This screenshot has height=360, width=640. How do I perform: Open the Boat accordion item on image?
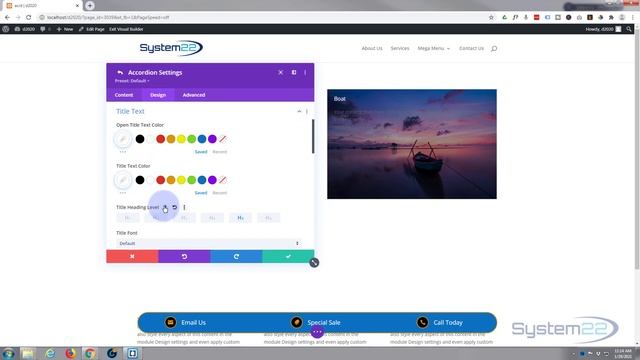(340, 99)
